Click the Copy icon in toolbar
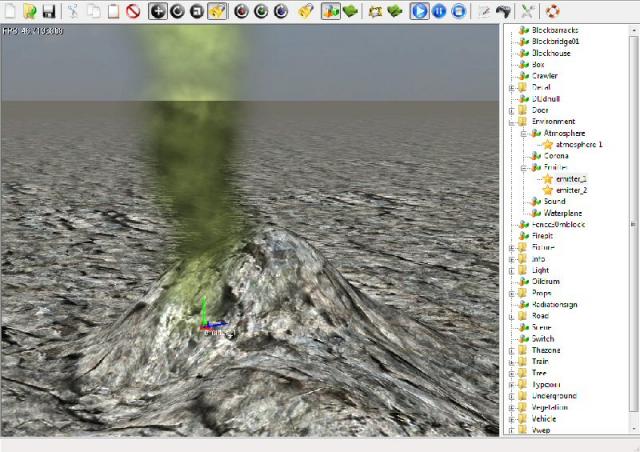 93,11
